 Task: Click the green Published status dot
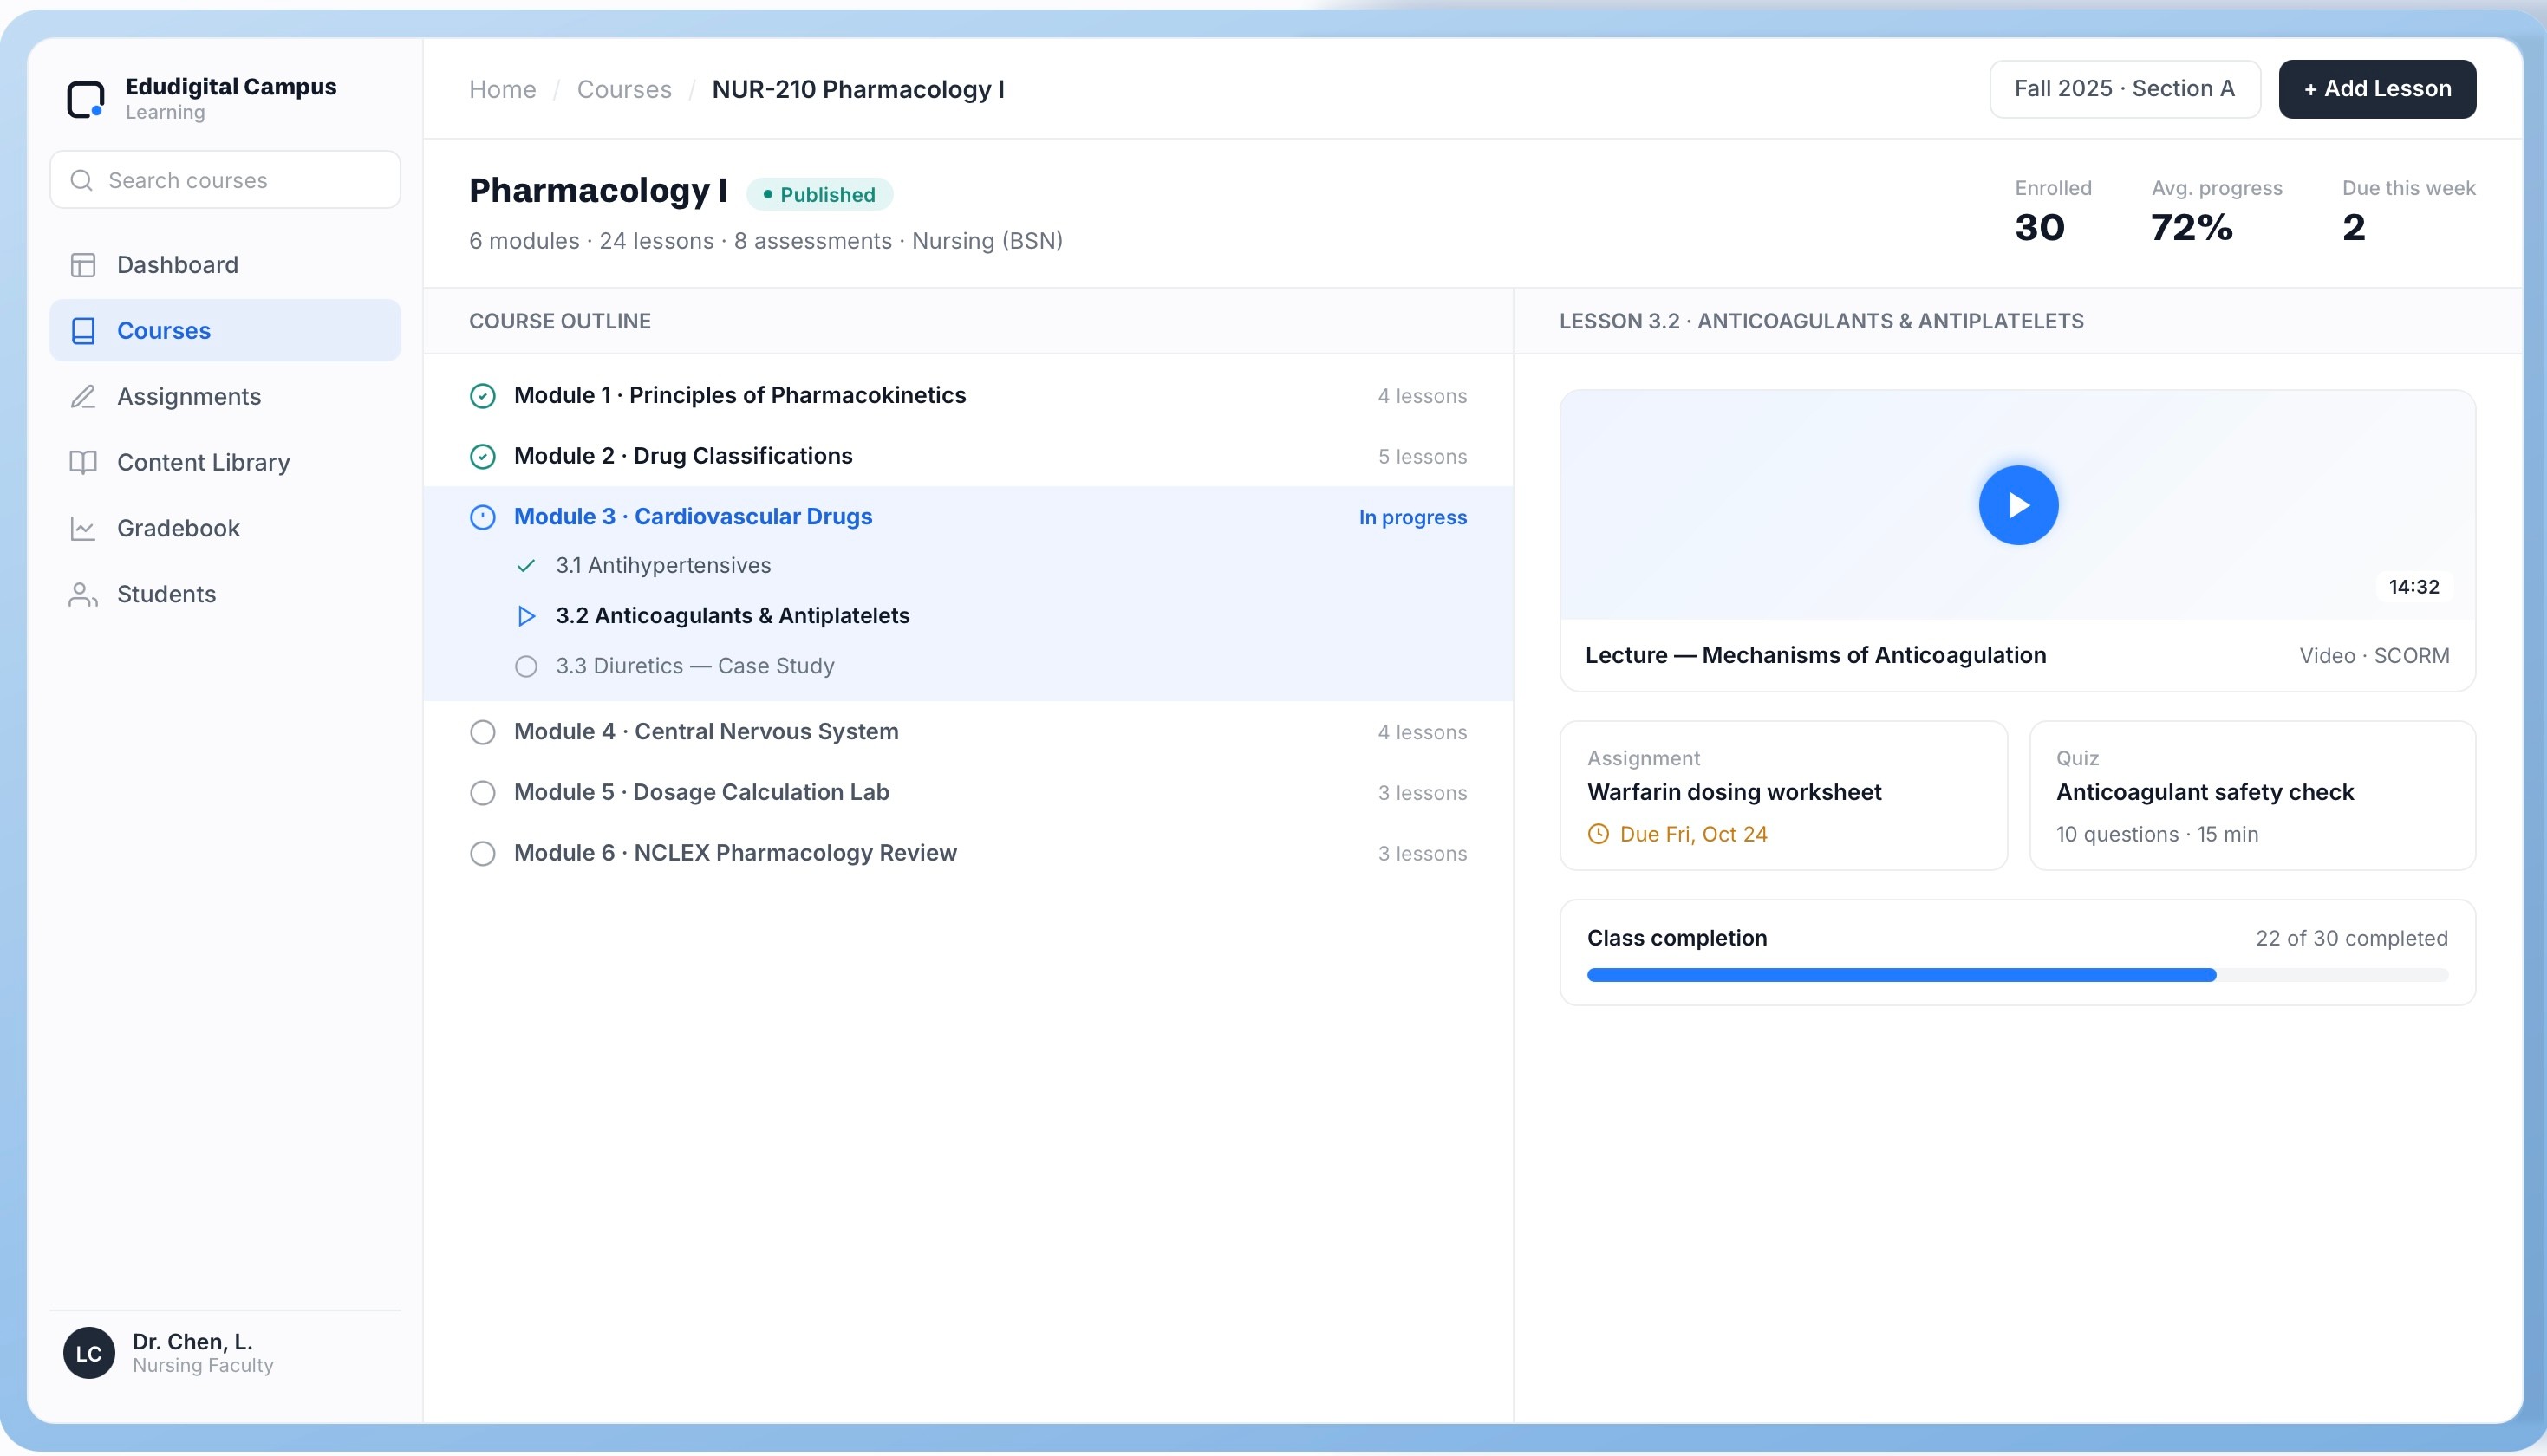pyautogui.click(x=767, y=194)
